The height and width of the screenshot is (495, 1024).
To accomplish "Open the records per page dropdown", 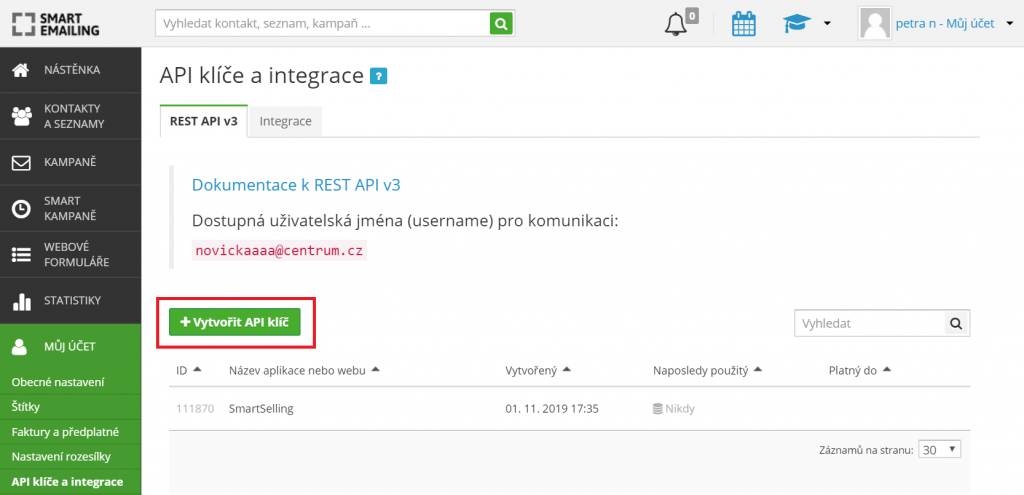I will (x=940, y=450).
